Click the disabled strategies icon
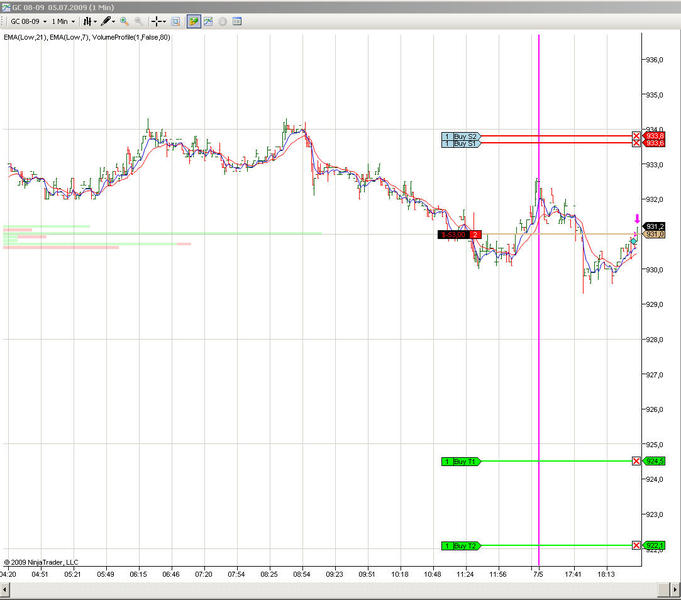 pyautogui.click(x=222, y=21)
